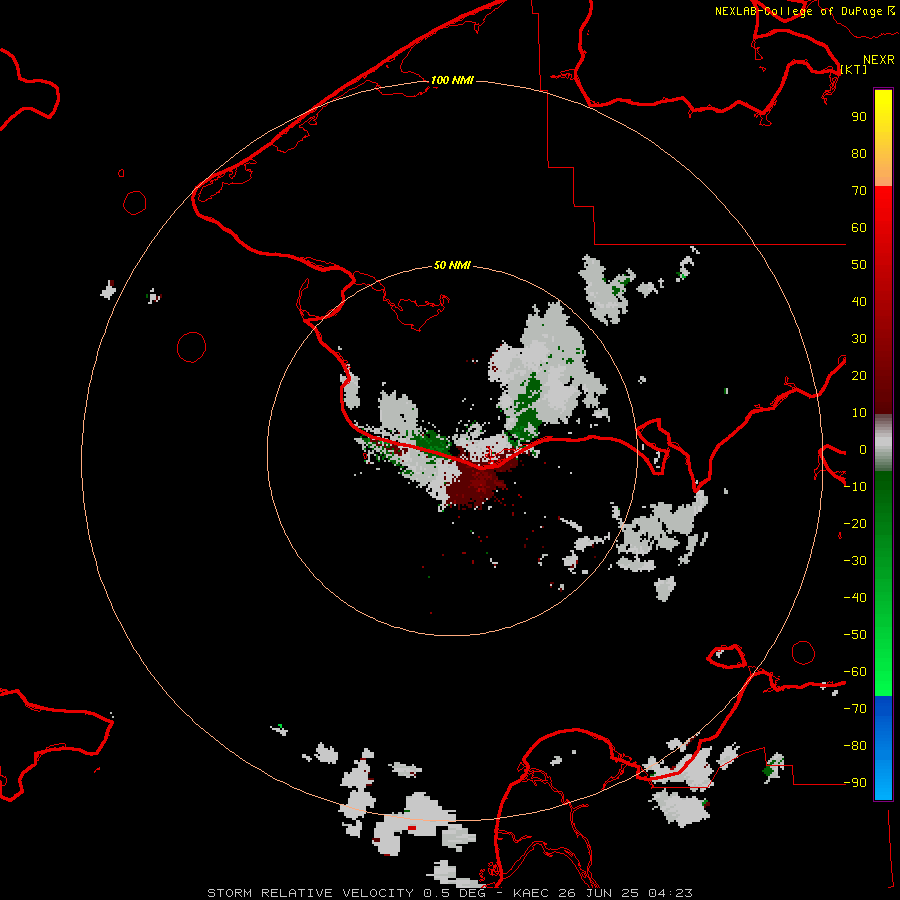
Task: Click the NEXR label above the scale
Action: pos(879,60)
